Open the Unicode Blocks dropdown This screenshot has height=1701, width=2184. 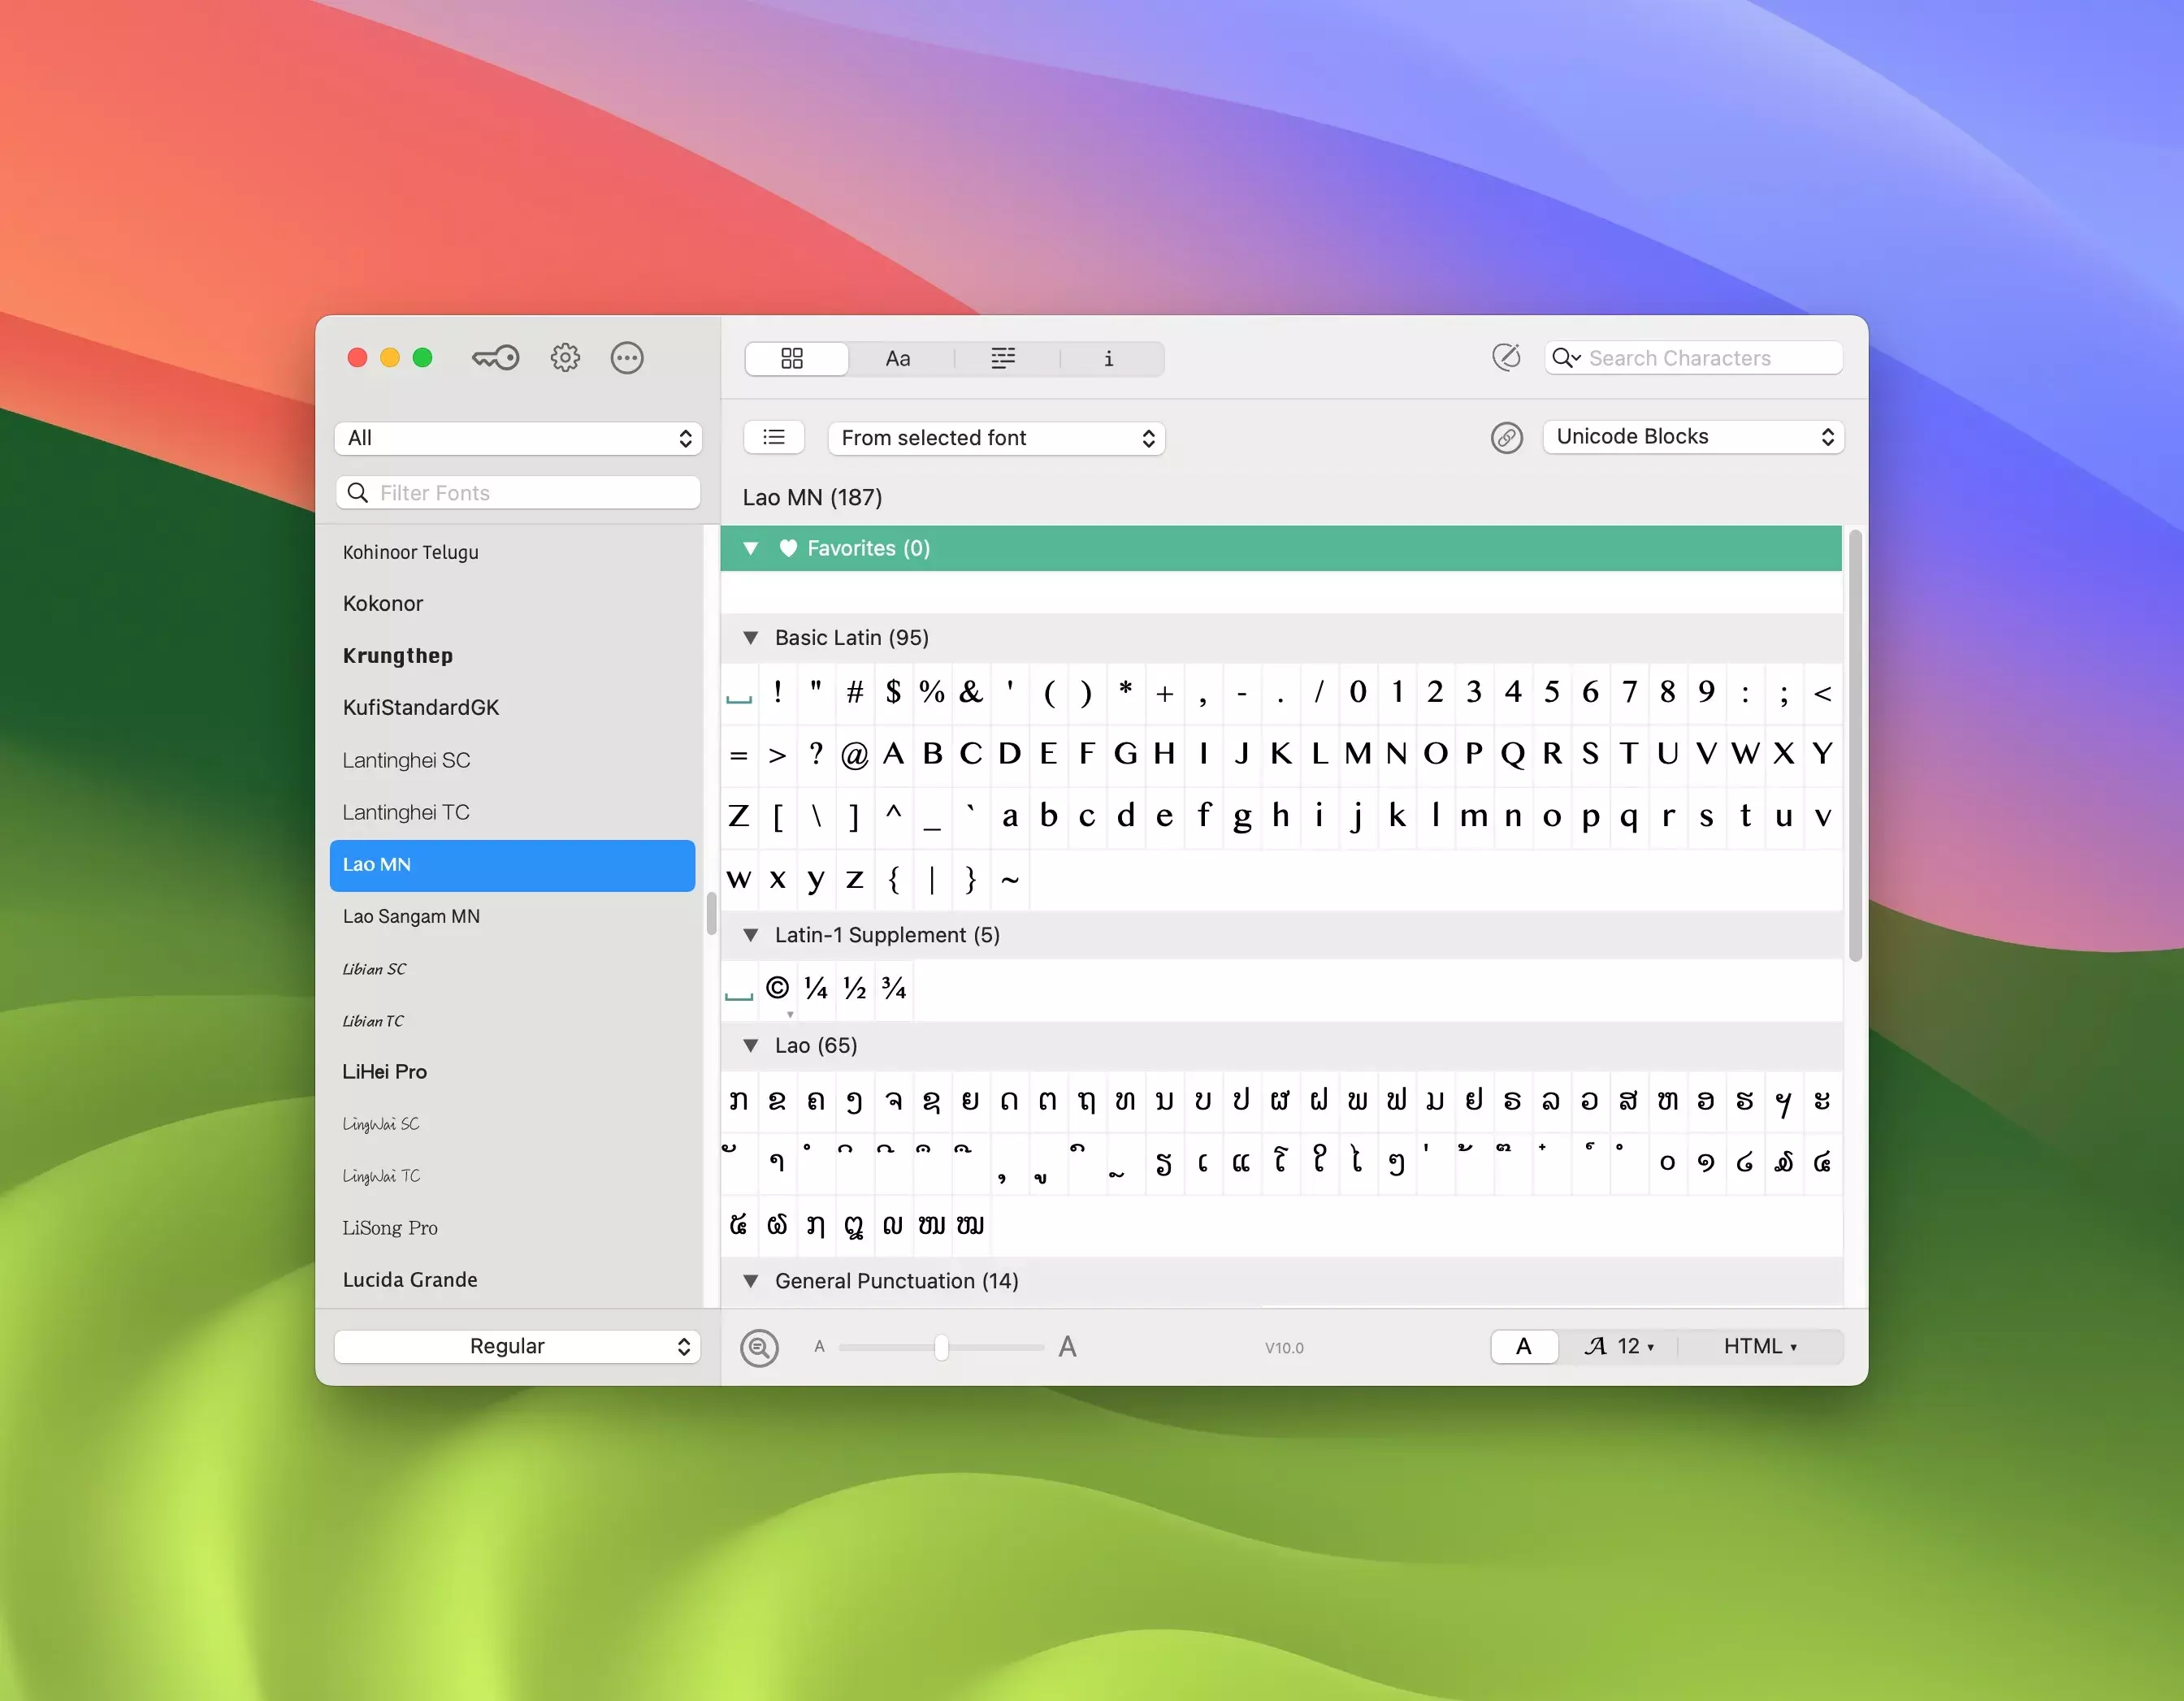click(x=1692, y=437)
